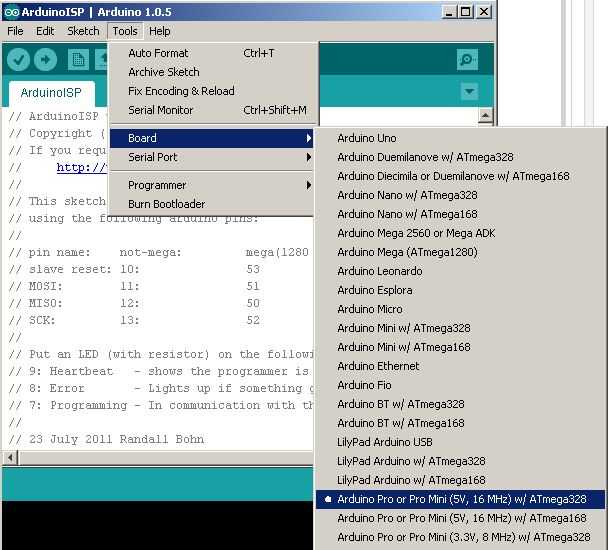Switch to the ArduinoISP sketch tab
This screenshot has width=610, height=550.
(51, 93)
